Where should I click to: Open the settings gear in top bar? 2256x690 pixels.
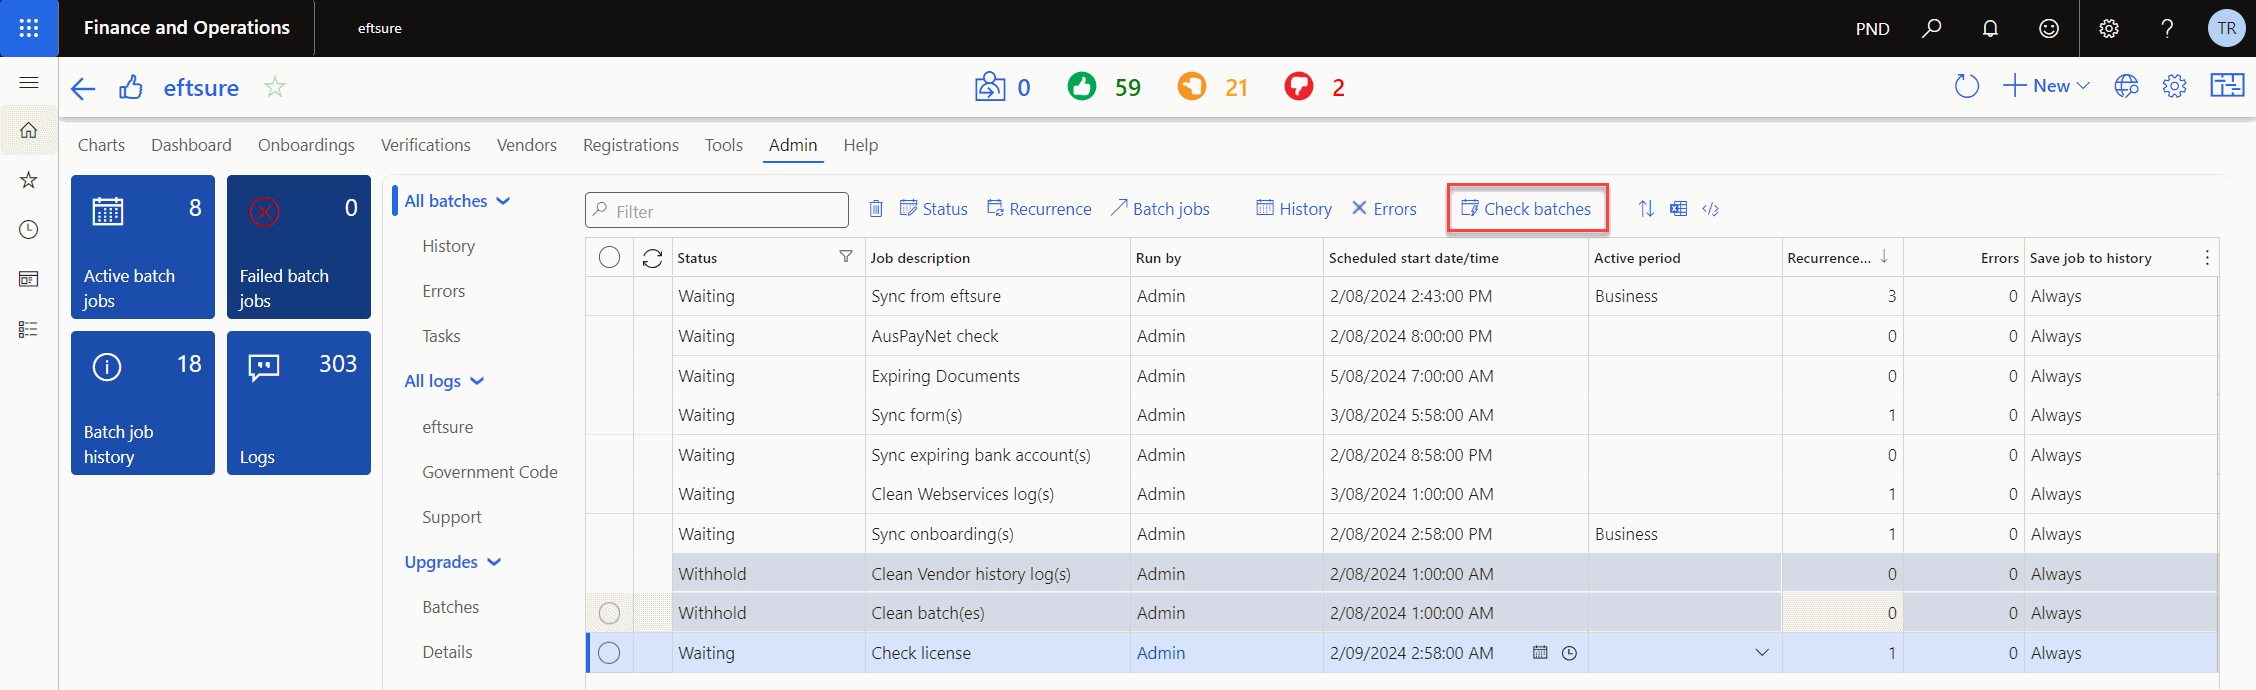coord(2109,28)
